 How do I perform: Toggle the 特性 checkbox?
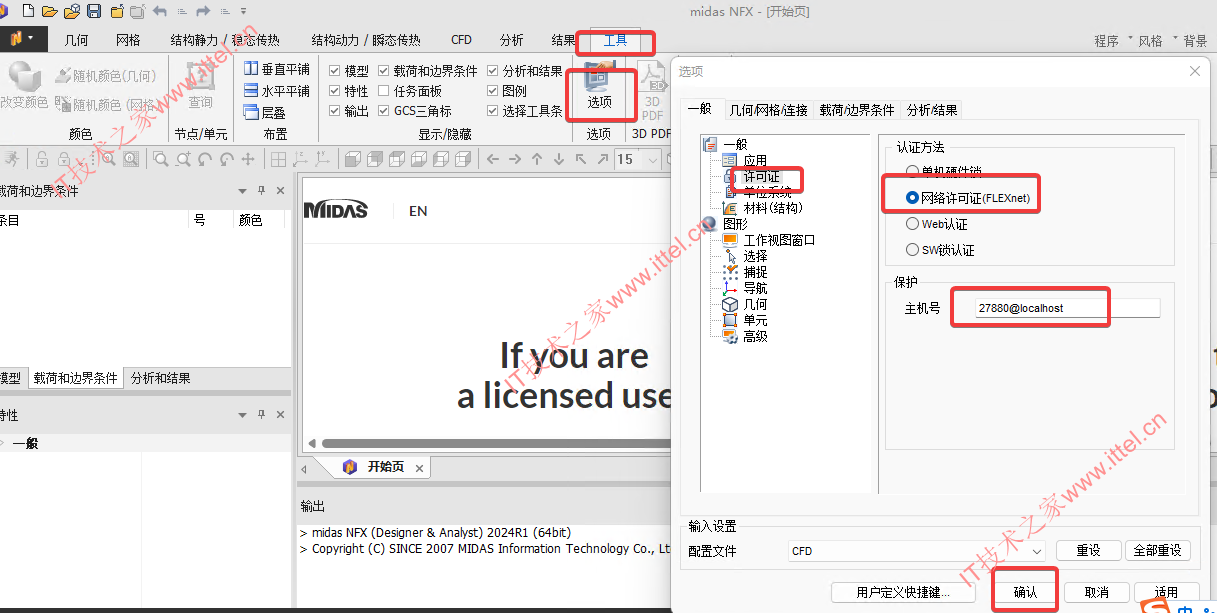coord(335,91)
